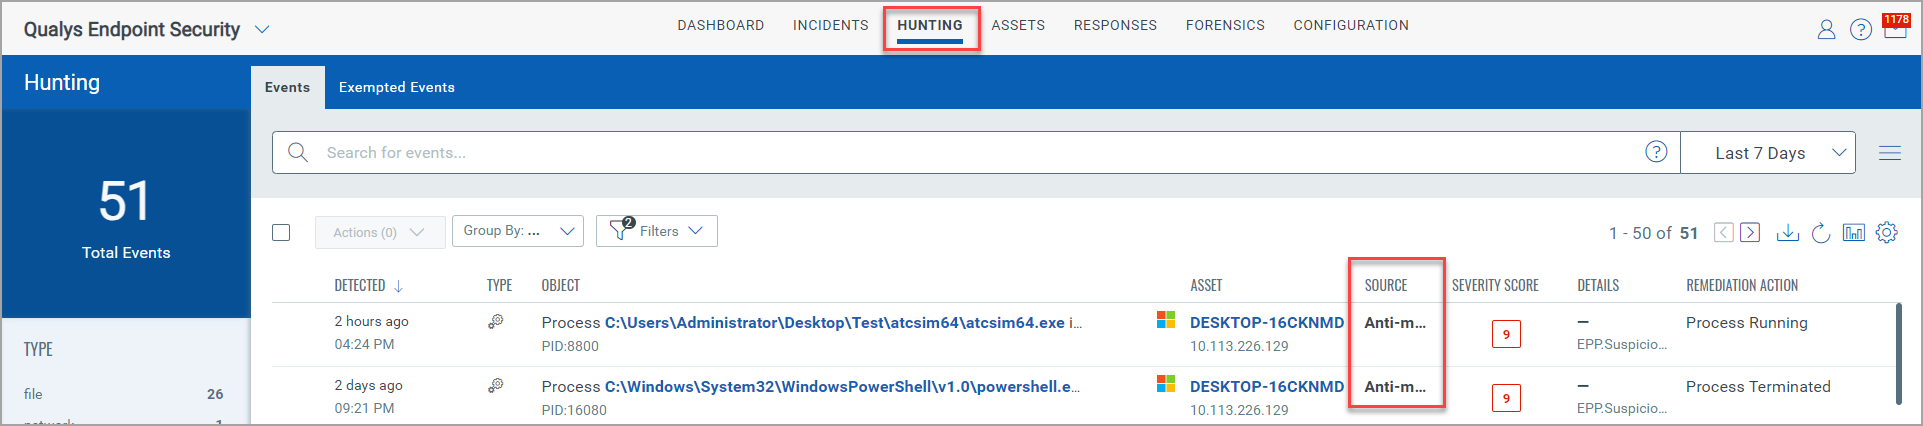Open the Responses menu
This screenshot has width=1923, height=426.
(x=1115, y=25)
